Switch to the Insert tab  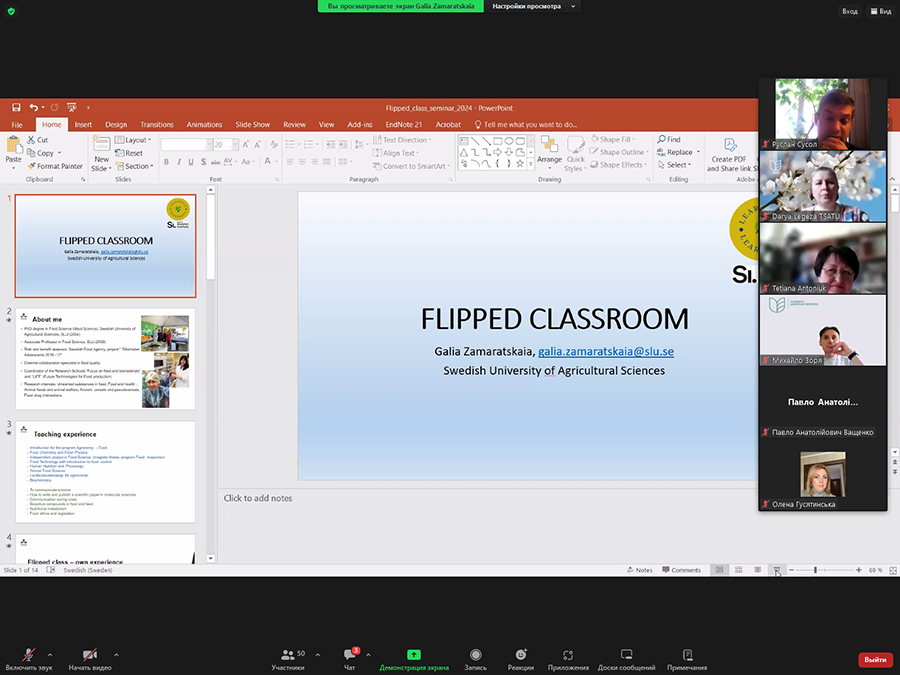click(83, 125)
